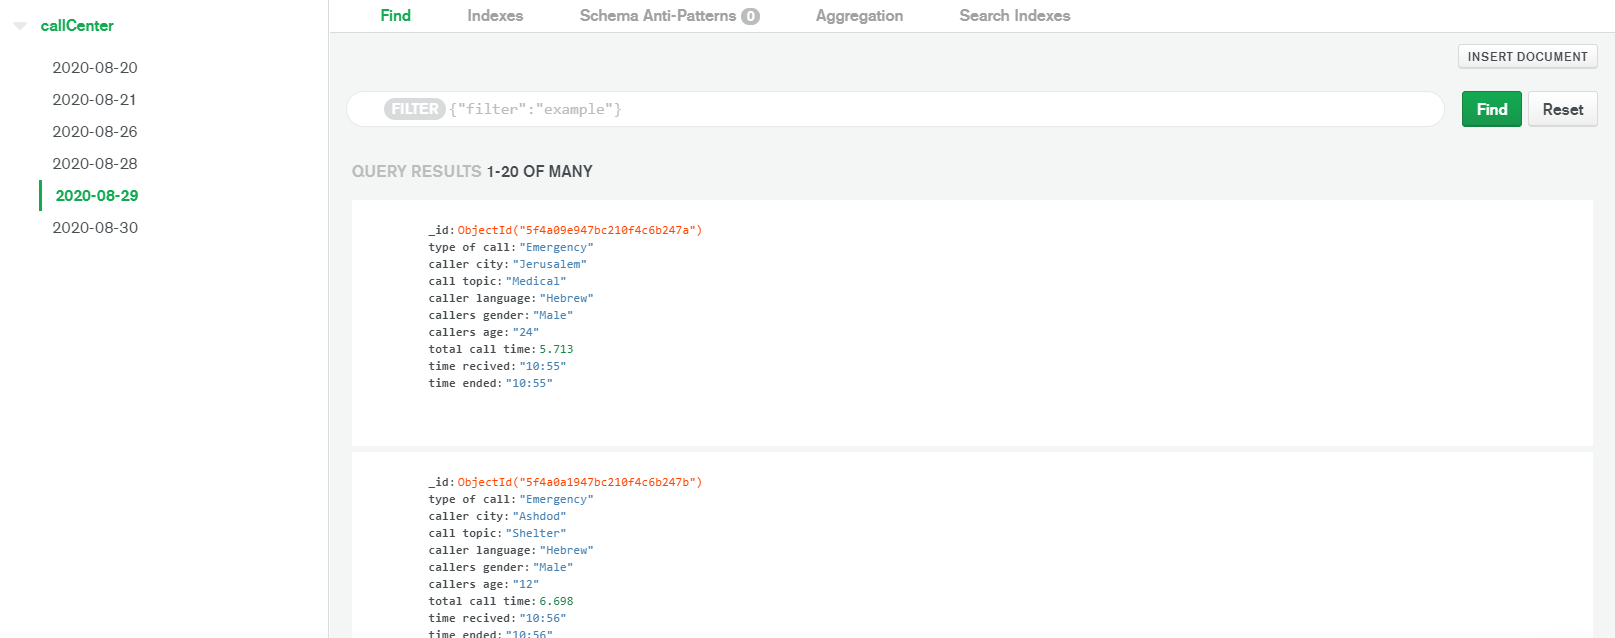This screenshot has height=638, width=1615.
Task: Open the Schema Anti-Patterns tab
Action: [x=658, y=16]
